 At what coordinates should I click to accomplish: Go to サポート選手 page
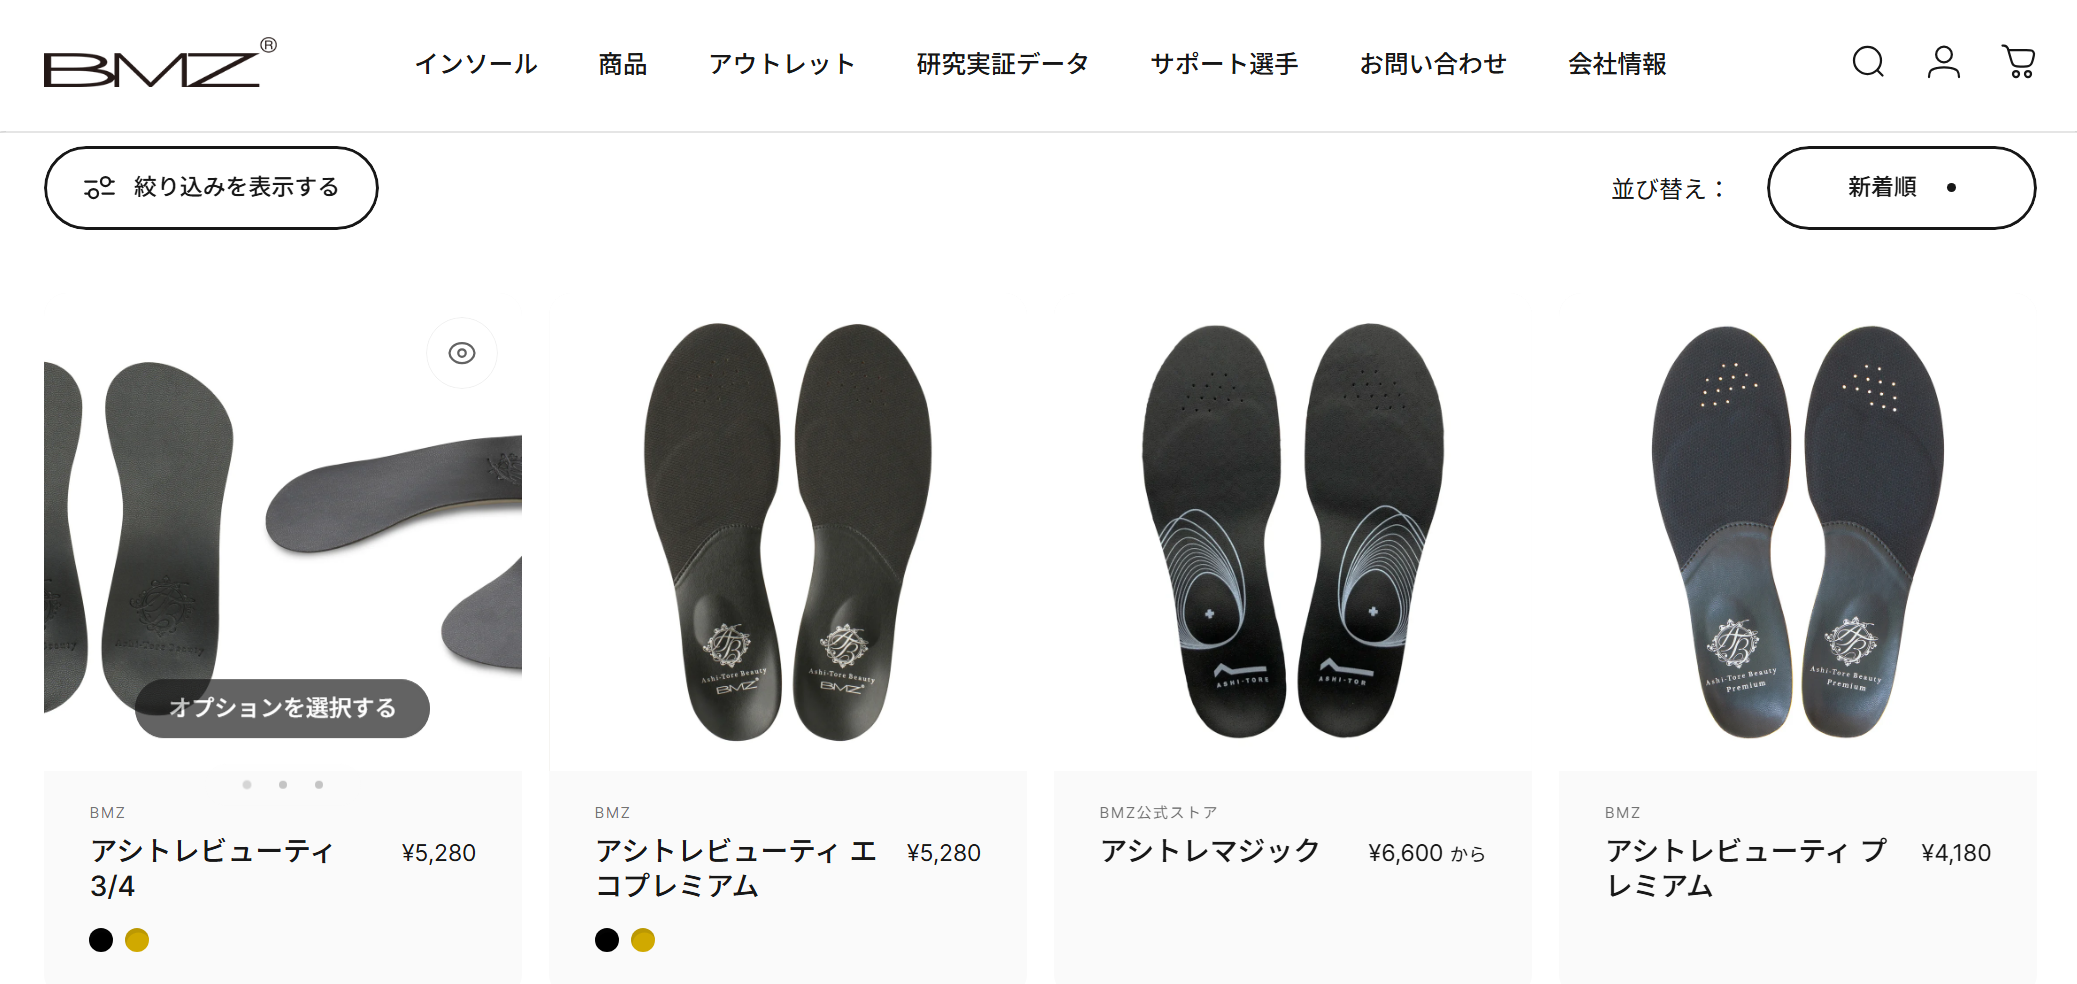[1224, 64]
